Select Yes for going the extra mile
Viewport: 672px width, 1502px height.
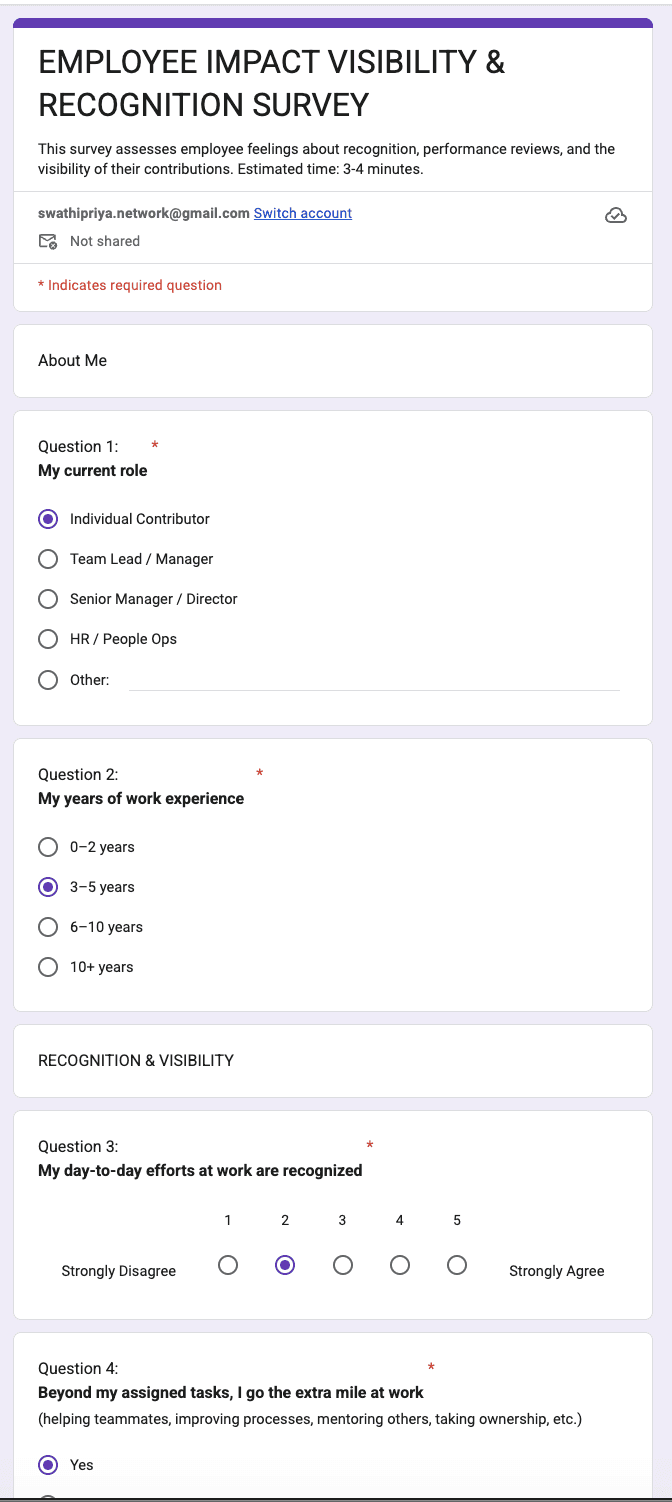pyautogui.click(x=48, y=1465)
